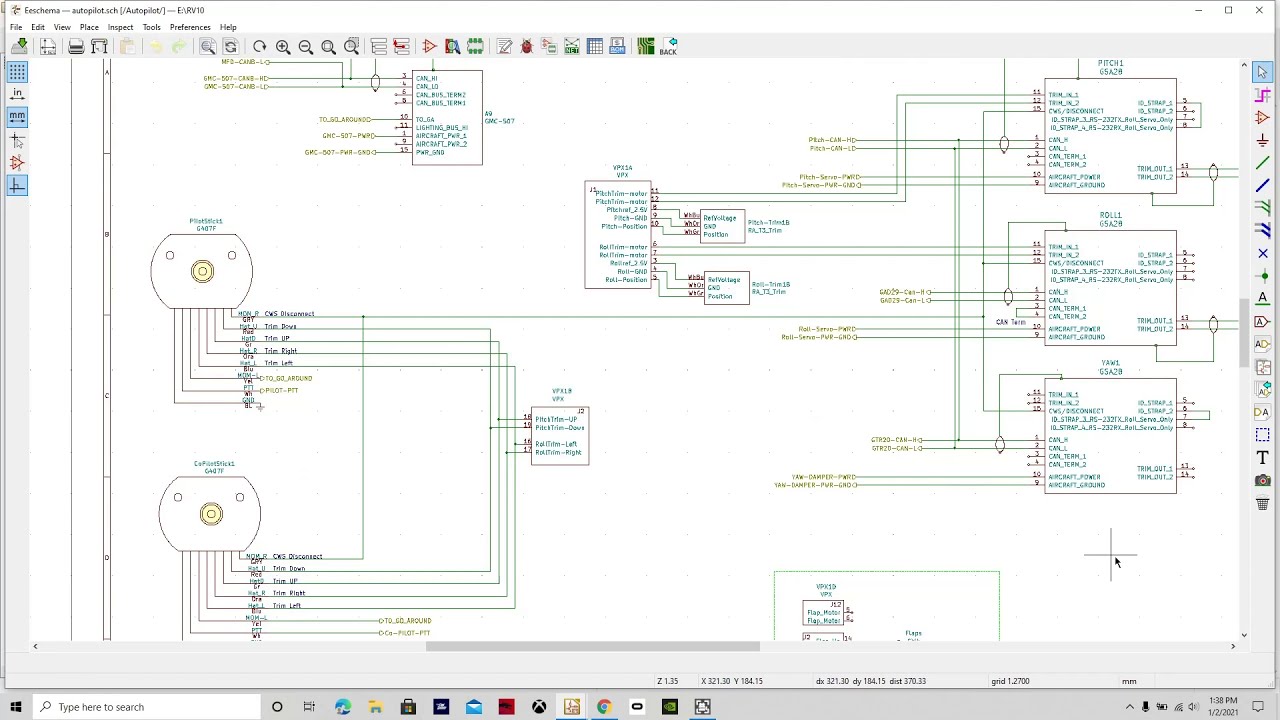Viewport: 1280px width, 720px height.
Task: Zoom out of the schematic
Action: (x=306, y=46)
